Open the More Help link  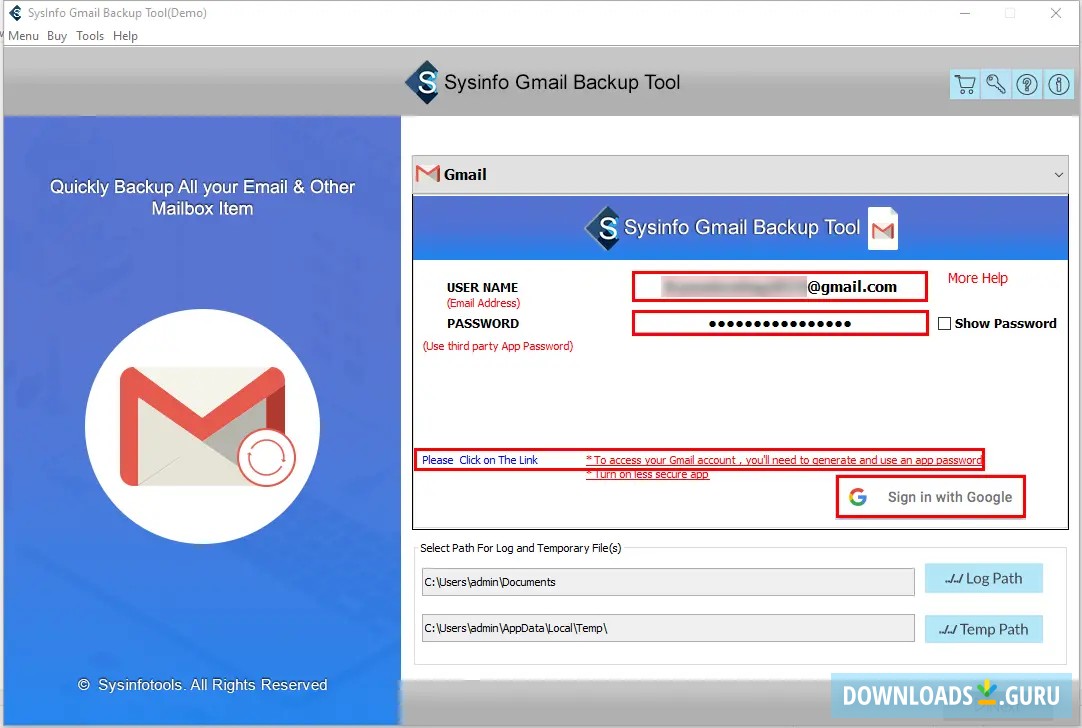click(977, 278)
